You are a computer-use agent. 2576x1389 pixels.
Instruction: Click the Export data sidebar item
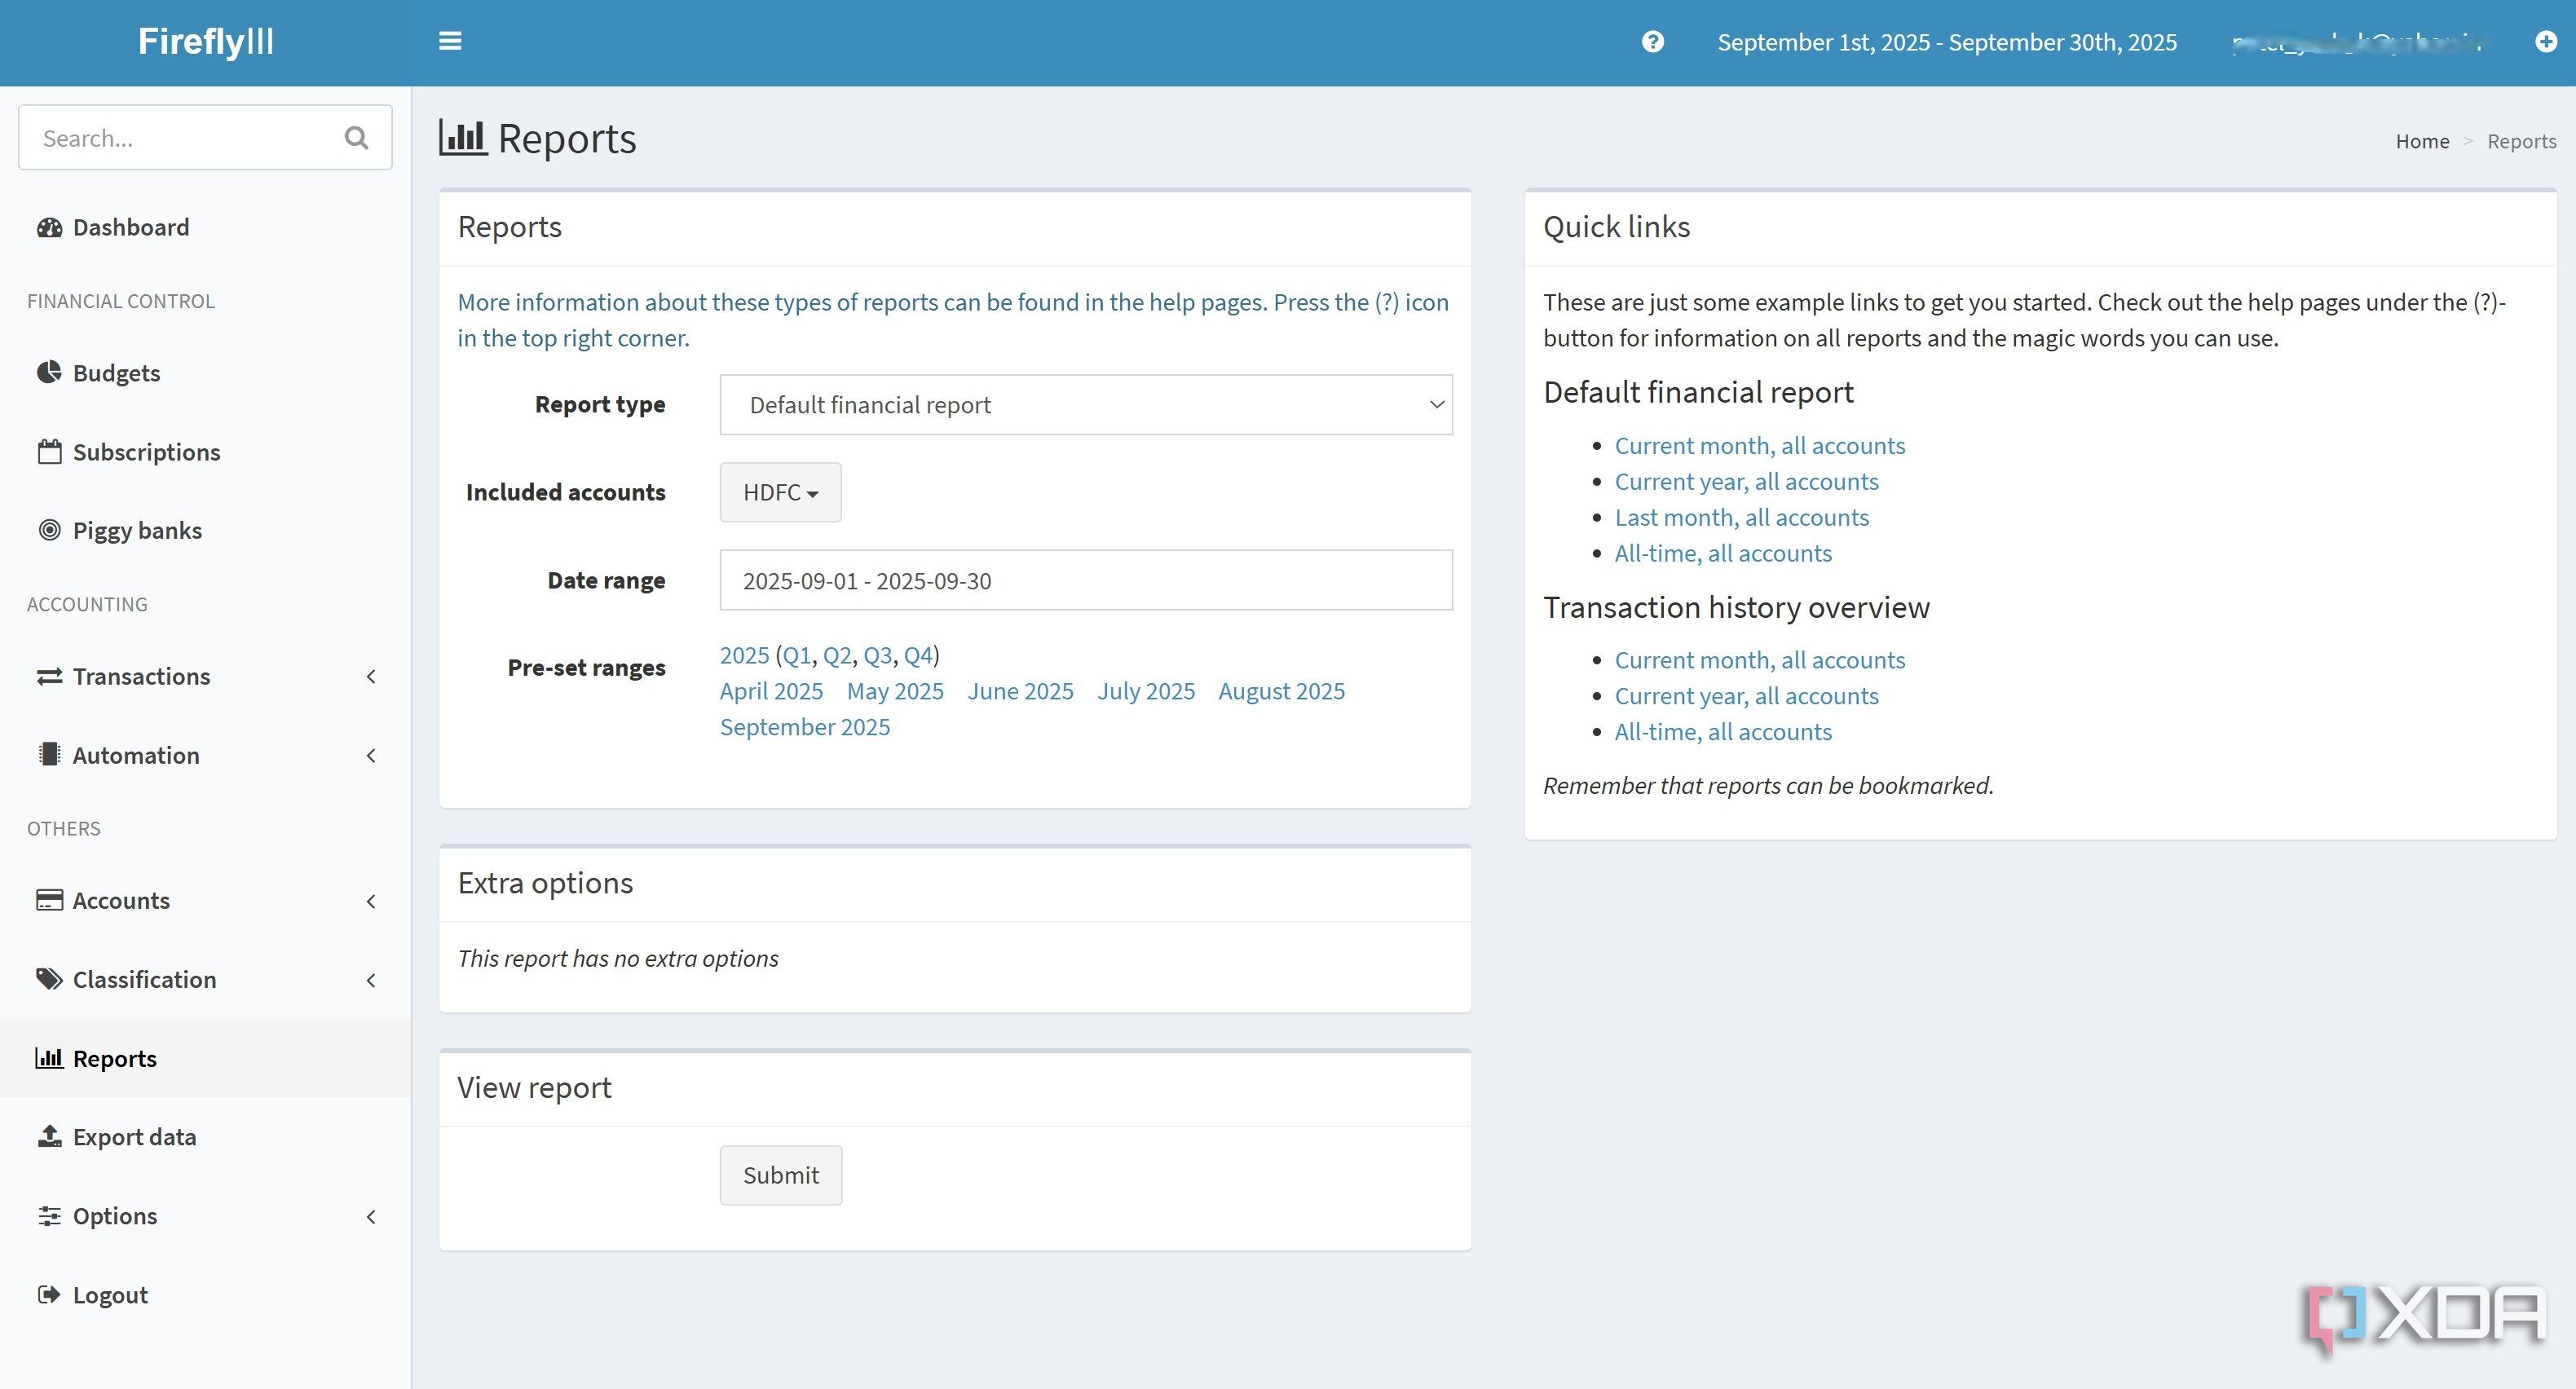pyautogui.click(x=117, y=1137)
